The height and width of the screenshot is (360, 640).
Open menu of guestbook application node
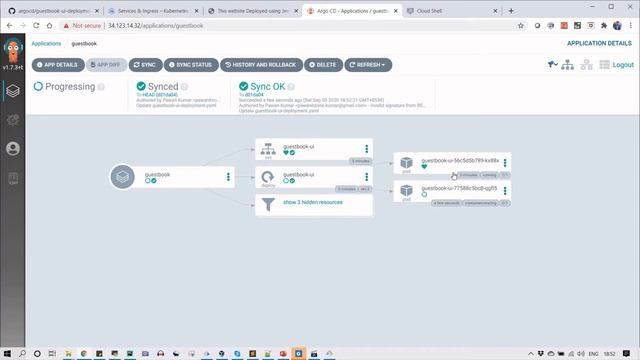[228, 177]
